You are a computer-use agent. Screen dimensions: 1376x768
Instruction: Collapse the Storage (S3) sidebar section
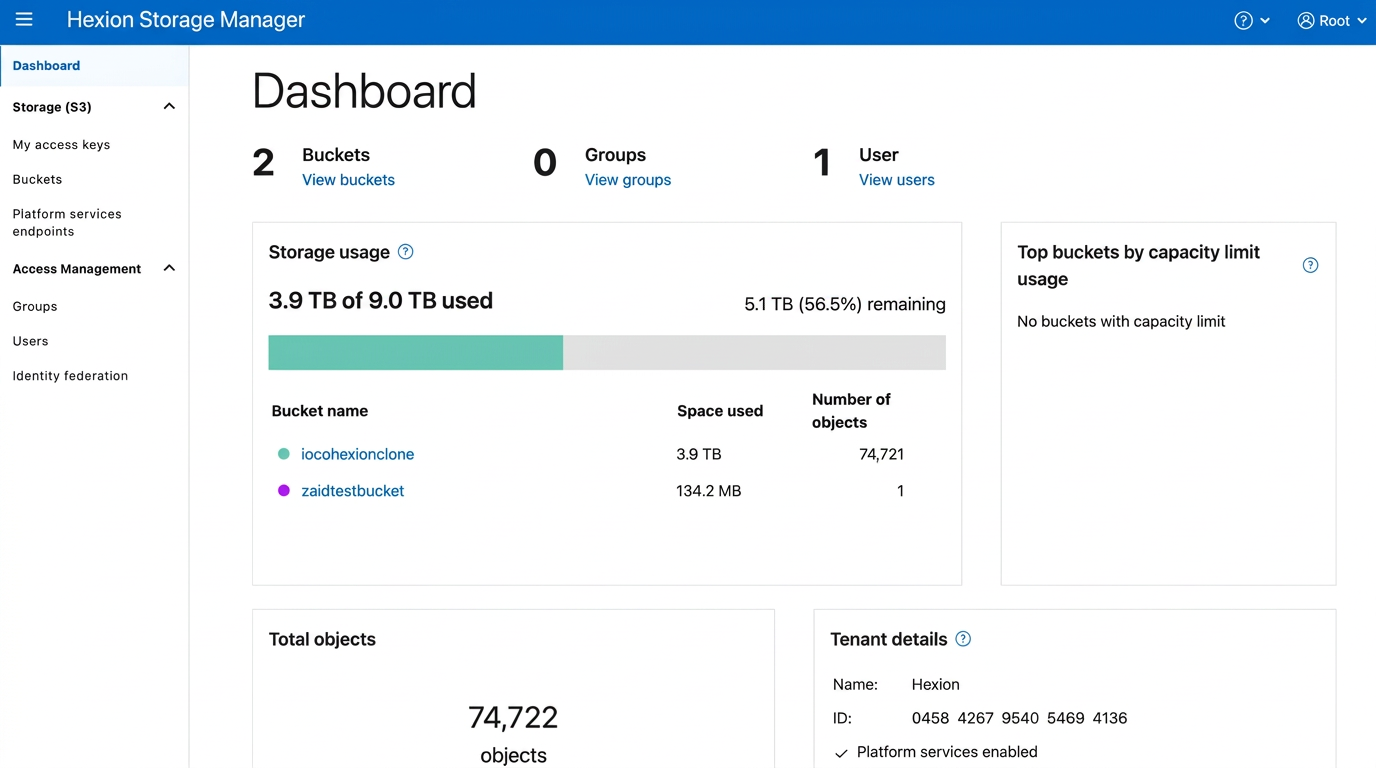click(169, 107)
